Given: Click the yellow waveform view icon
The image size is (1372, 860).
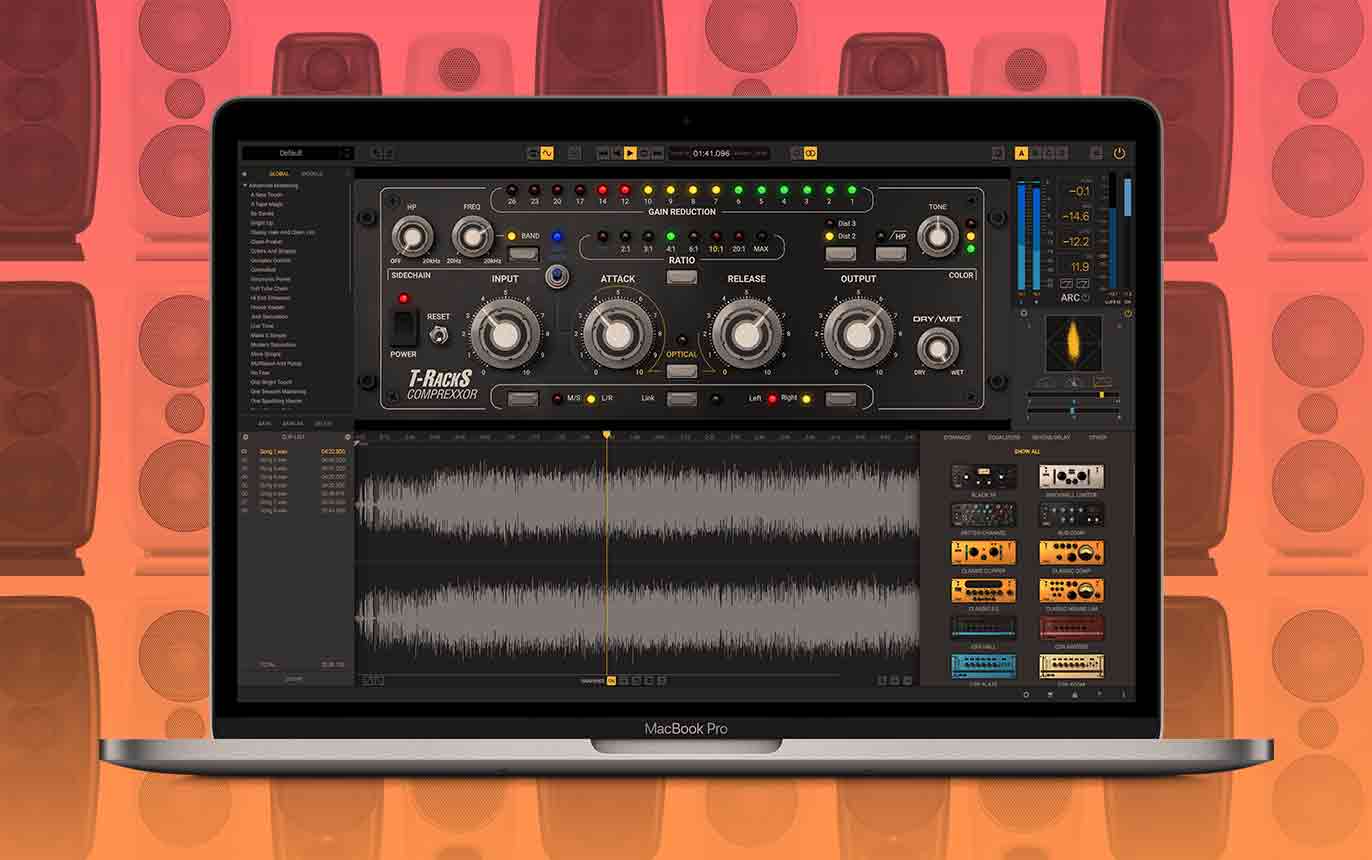Looking at the screenshot, I should pyautogui.click(x=547, y=153).
